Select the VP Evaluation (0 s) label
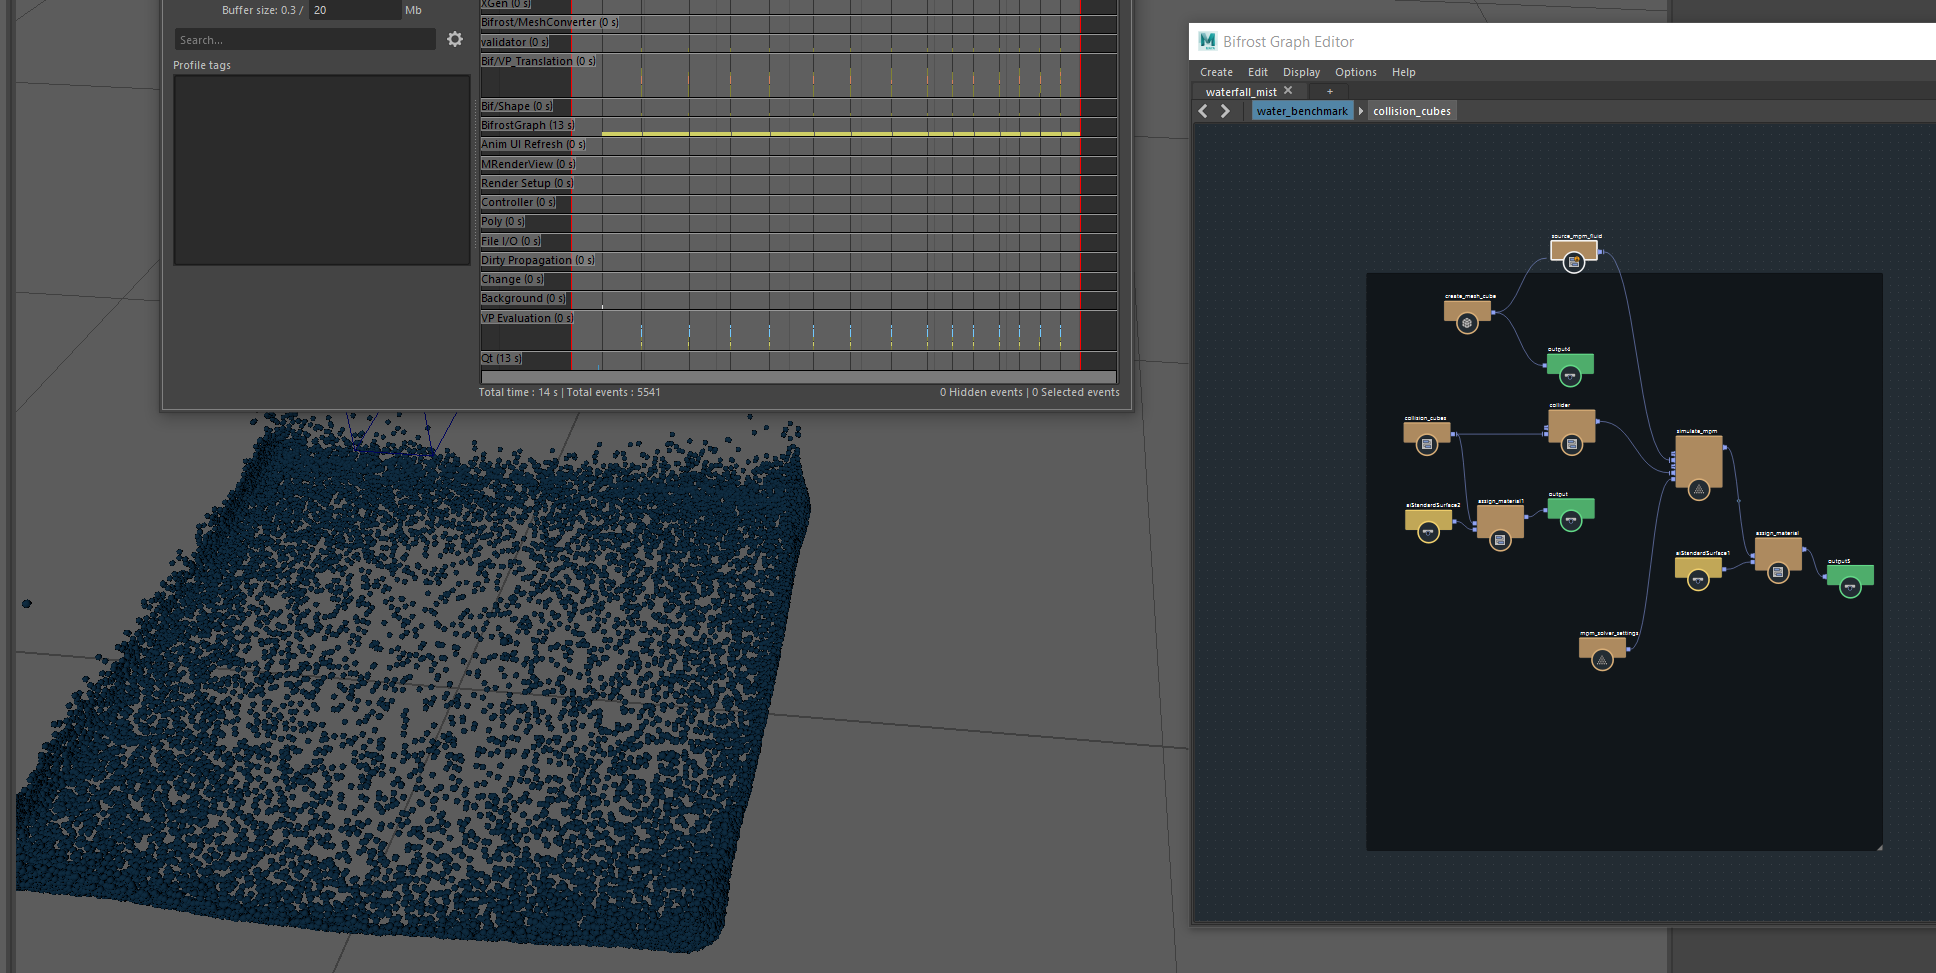The width and height of the screenshot is (1936, 973). [527, 318]
